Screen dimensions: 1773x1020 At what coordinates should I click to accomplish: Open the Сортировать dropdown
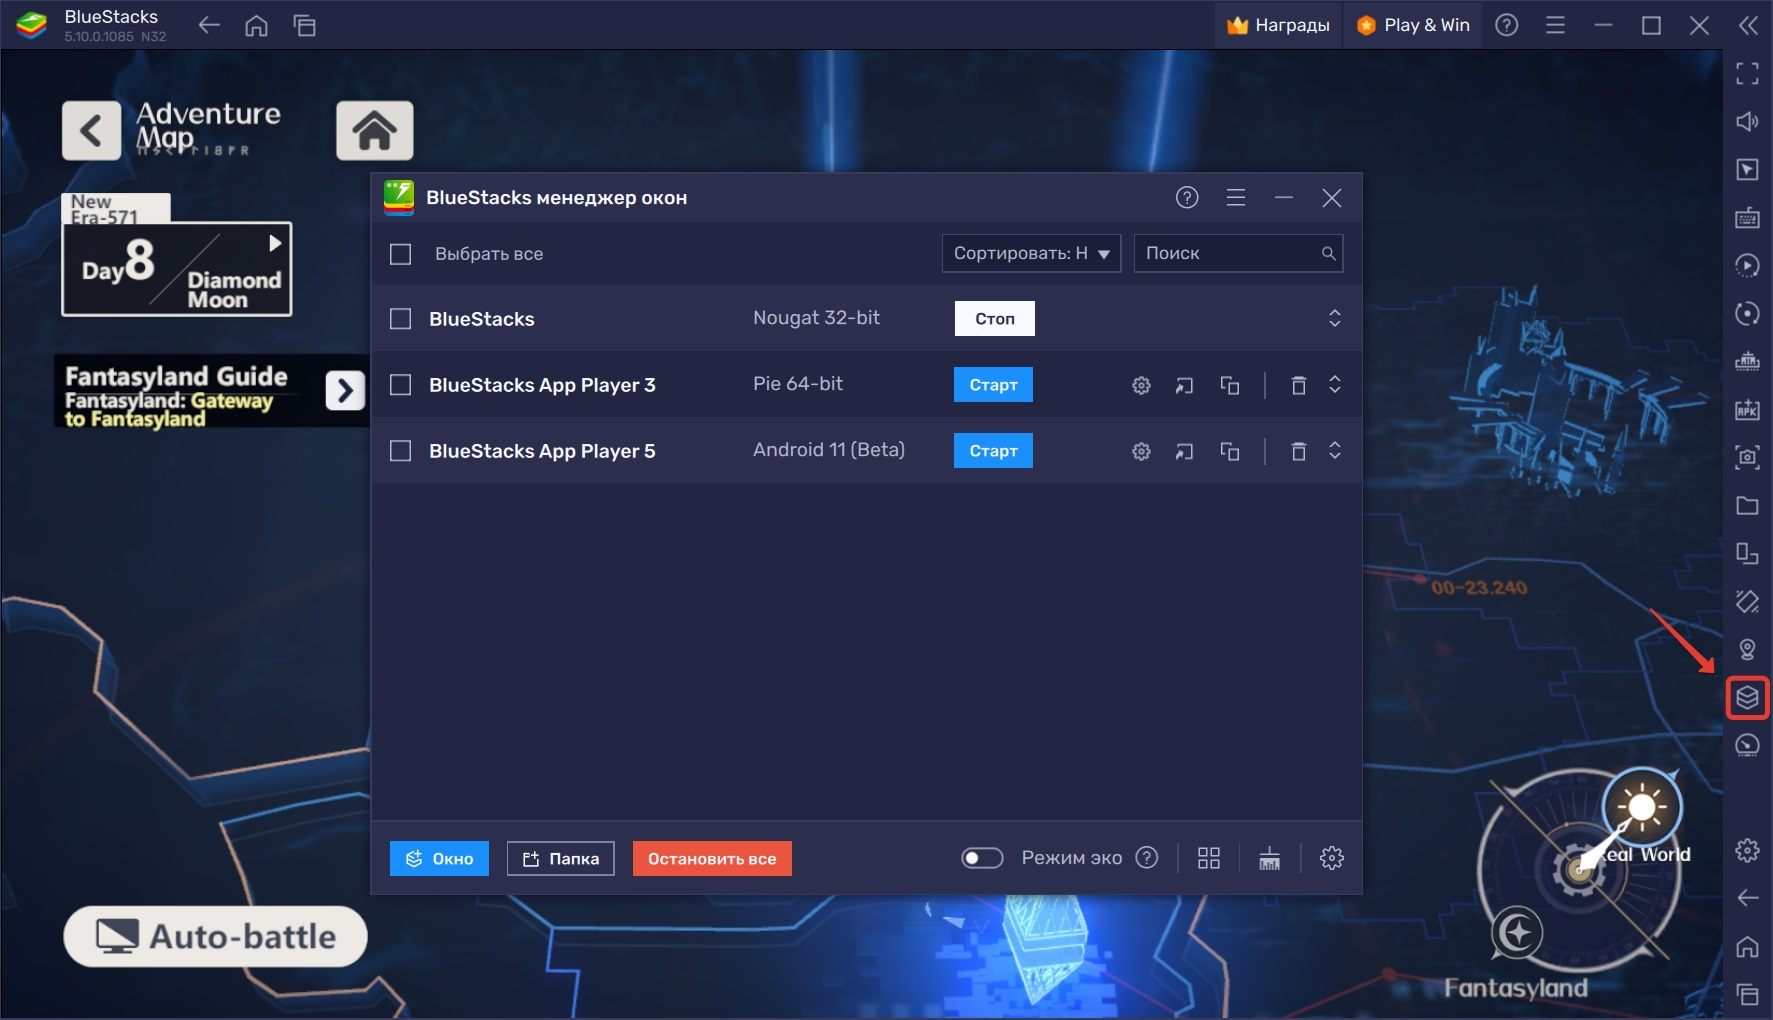pyautogui.click(x=1031, y=253)
